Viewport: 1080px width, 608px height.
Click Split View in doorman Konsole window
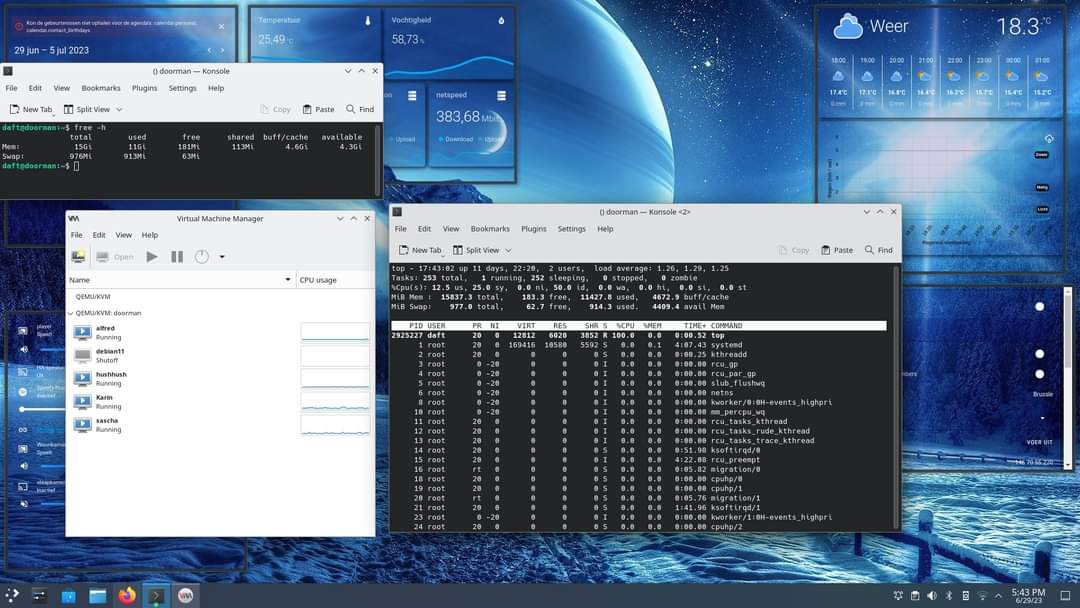[87, 109]
